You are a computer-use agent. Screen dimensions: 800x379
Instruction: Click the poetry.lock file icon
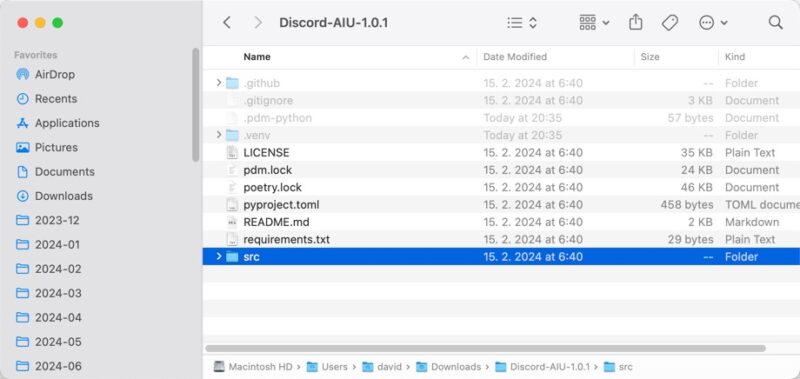[x=232, y=187]
